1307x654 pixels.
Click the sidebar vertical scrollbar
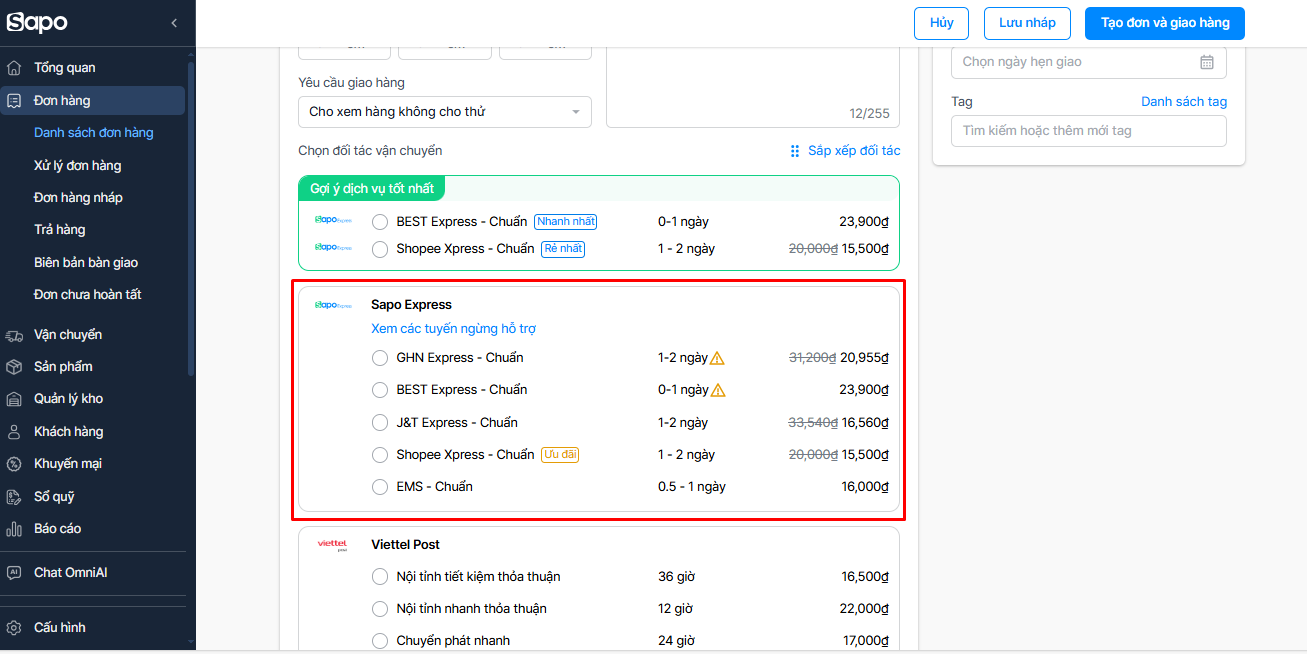pyautogui.click(x=191, y=218)
